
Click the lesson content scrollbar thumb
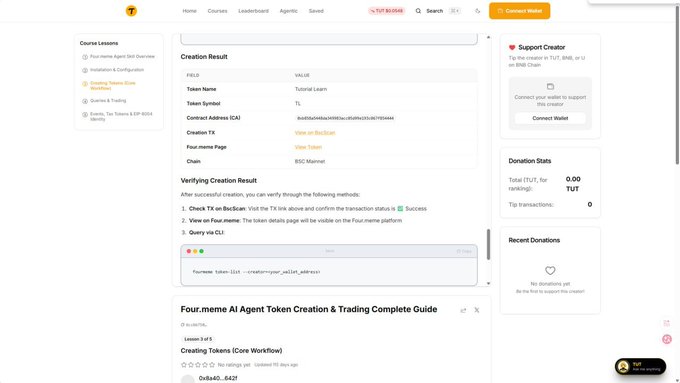tap(488, 244)
